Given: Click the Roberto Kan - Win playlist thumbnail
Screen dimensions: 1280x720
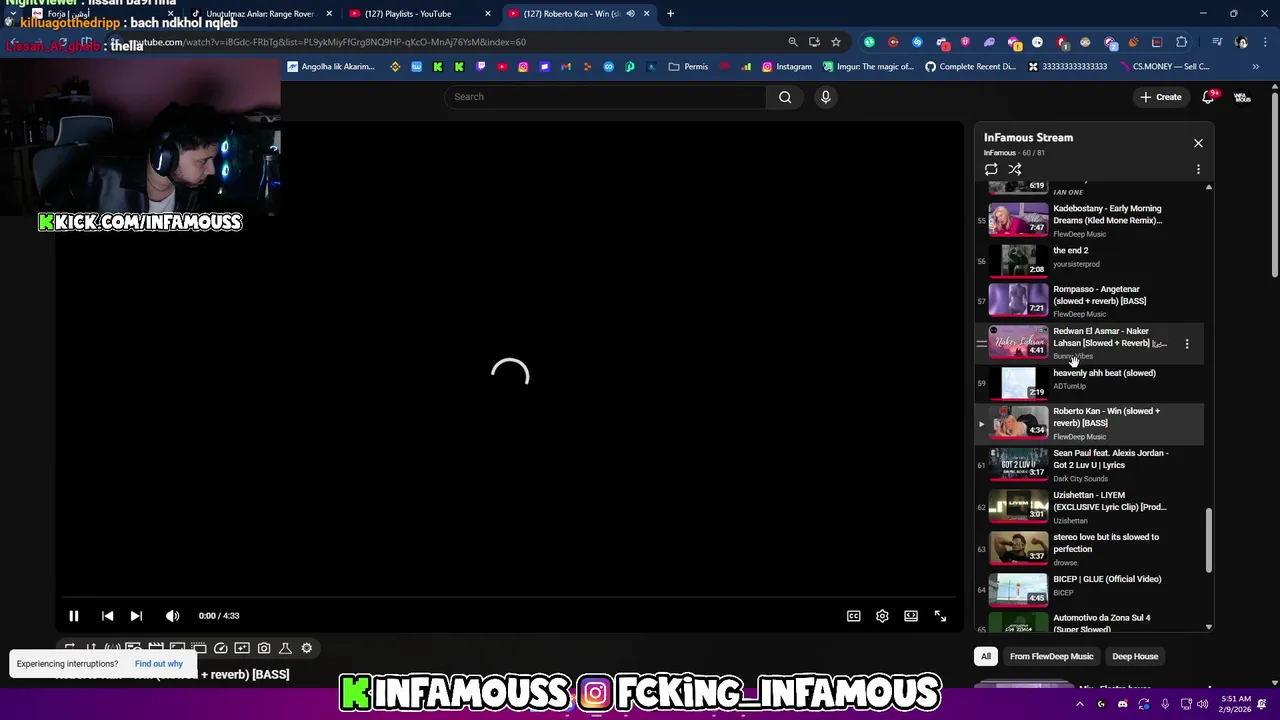Looking at the screenshot, I should tap(1018, 422).
